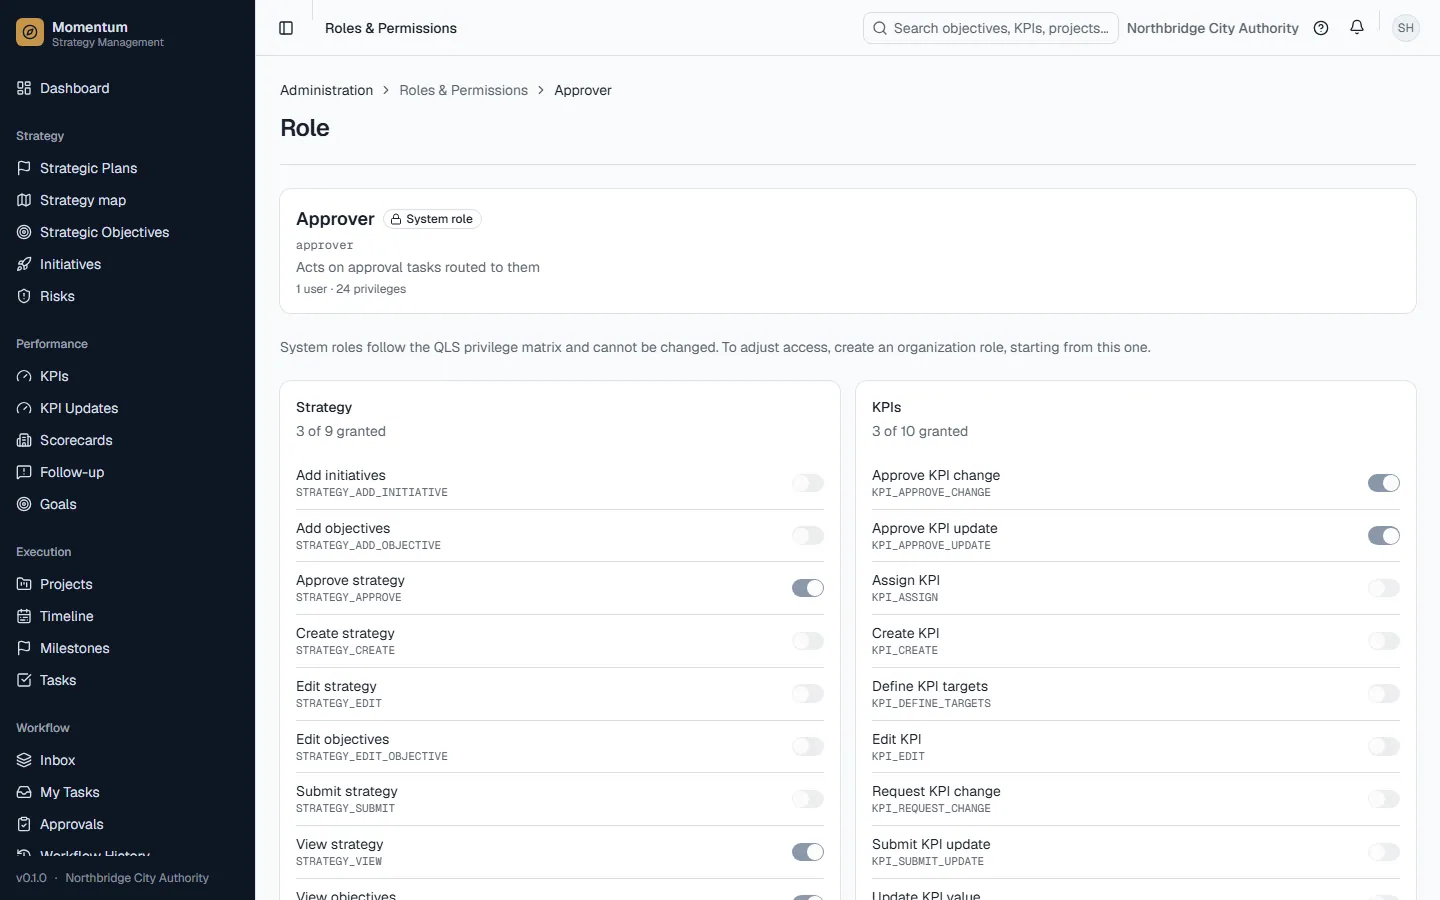Click the Strategic Objectives target icon
1440x900 pixels.
[x=24, y=232]
